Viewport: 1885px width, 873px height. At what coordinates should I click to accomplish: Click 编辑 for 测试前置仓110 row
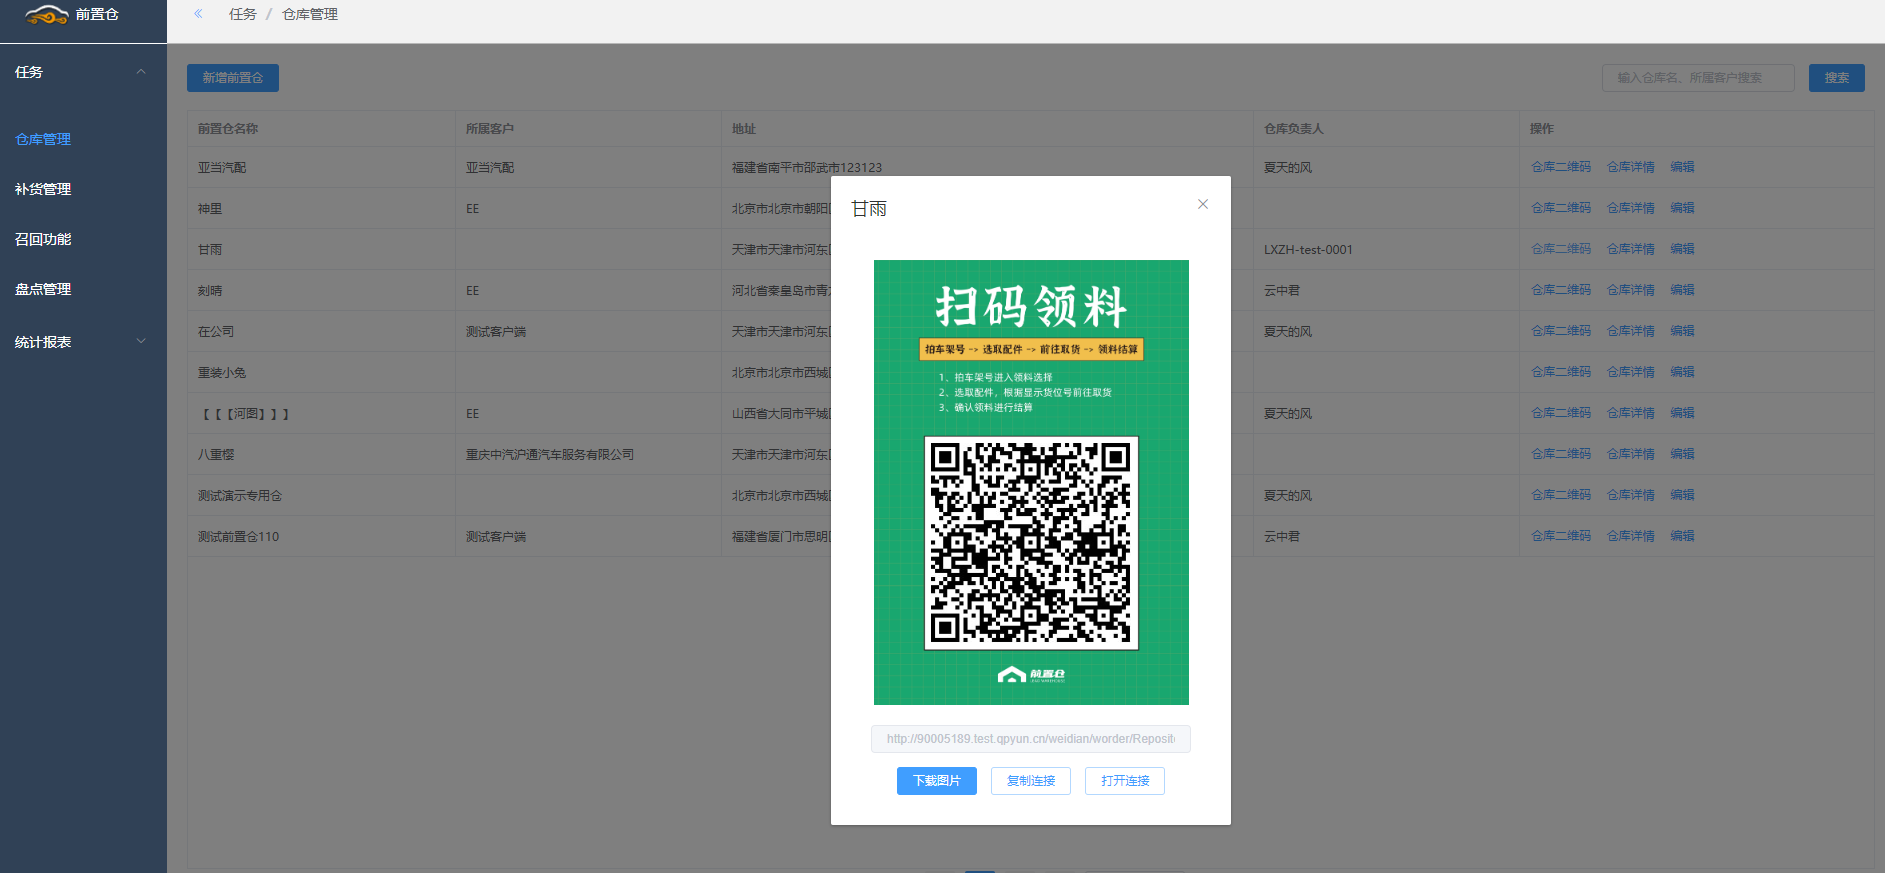coord(1682,536)
